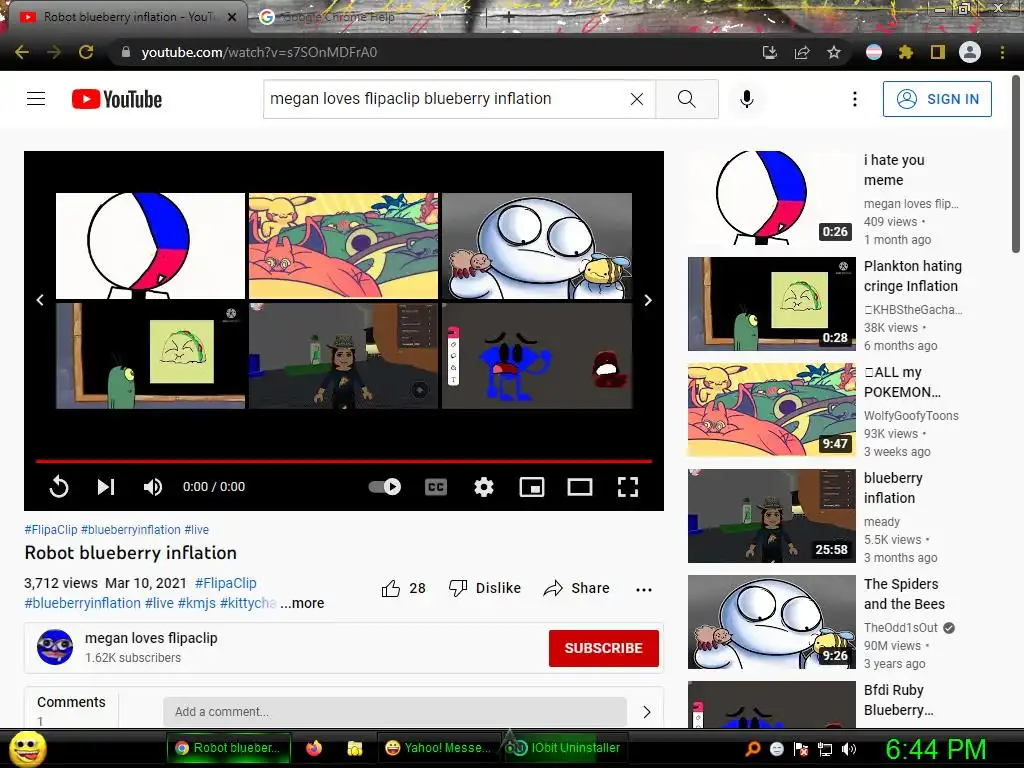Open 'The Spiders and the Bees' thumbnail
The width and height of the screenshot is (1024, 768).
point(771,622)
